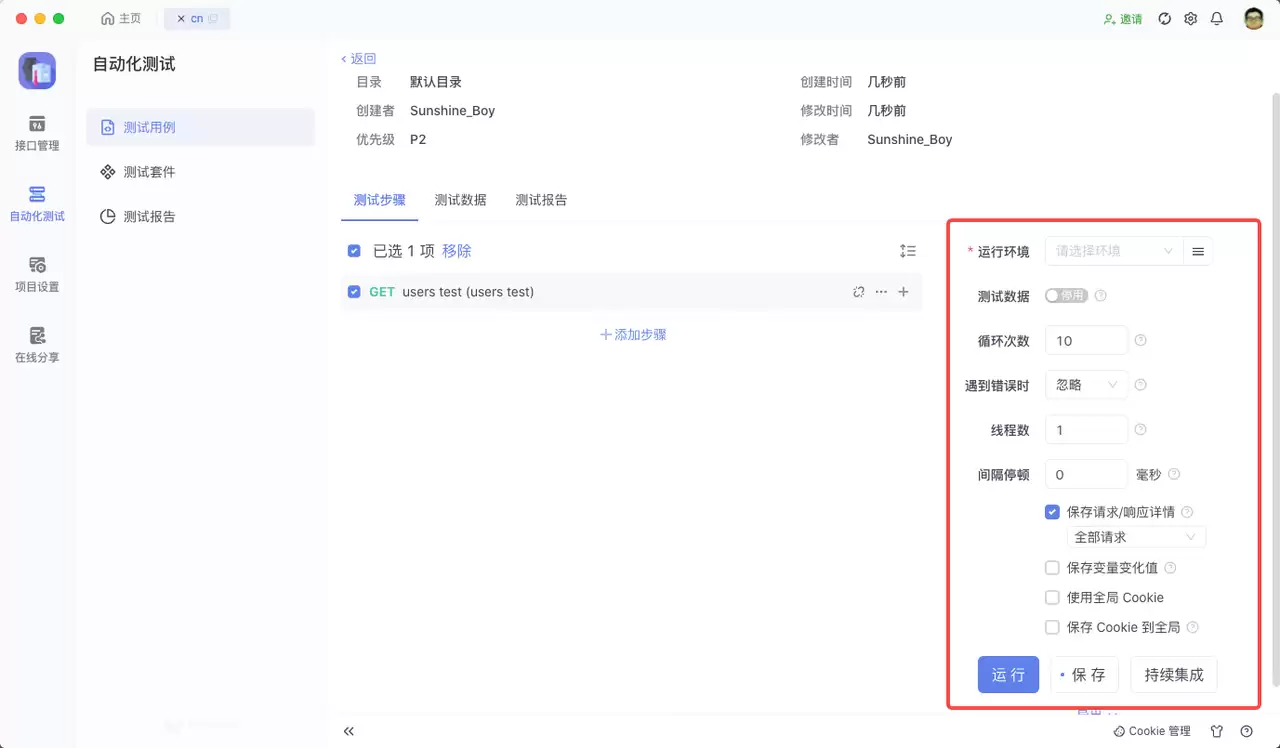
Task: Open the 接口管理 sidebar section
Action: click(37, 133)
